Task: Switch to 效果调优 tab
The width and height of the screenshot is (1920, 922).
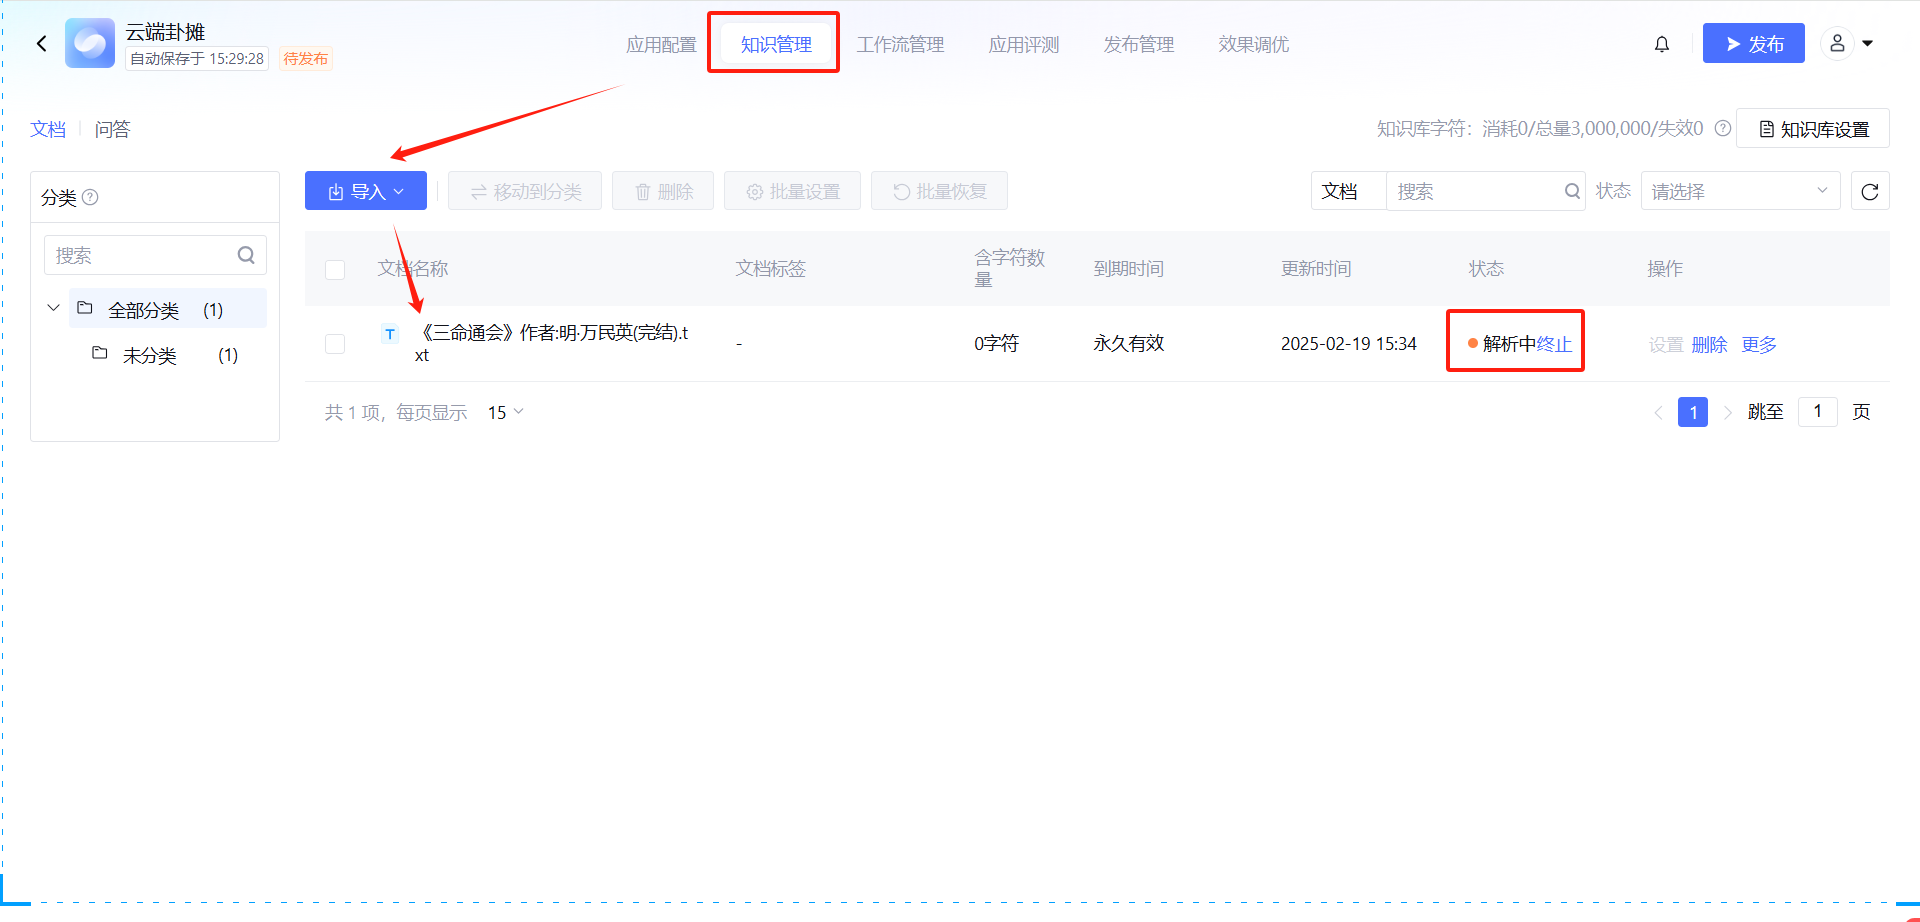Action: (x=1253, y=44)
